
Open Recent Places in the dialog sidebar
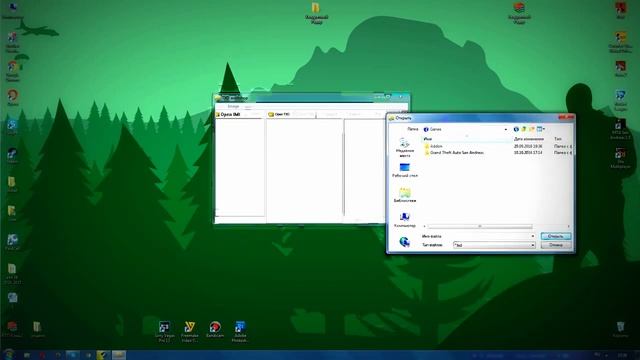404,148
